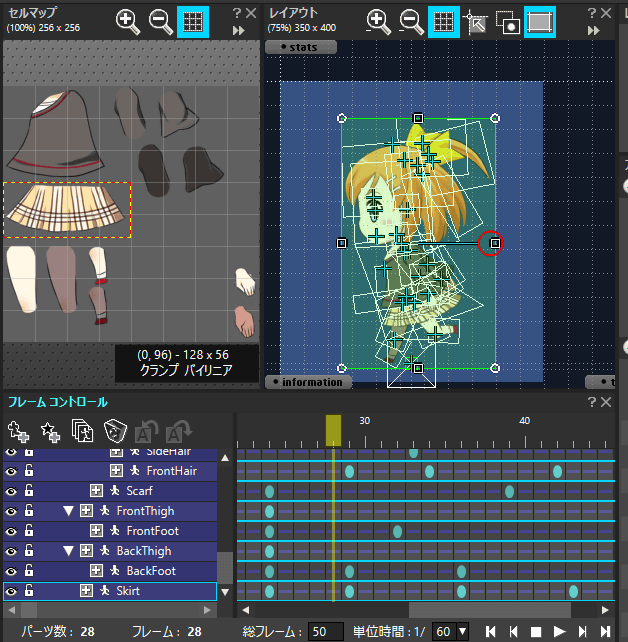This screenshot has height=642, width=628.
Task: Close the layout panel
Action: tap(606, 13)
